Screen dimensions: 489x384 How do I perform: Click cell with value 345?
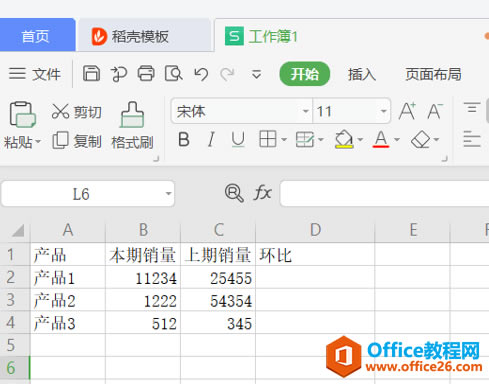(218, 323)
